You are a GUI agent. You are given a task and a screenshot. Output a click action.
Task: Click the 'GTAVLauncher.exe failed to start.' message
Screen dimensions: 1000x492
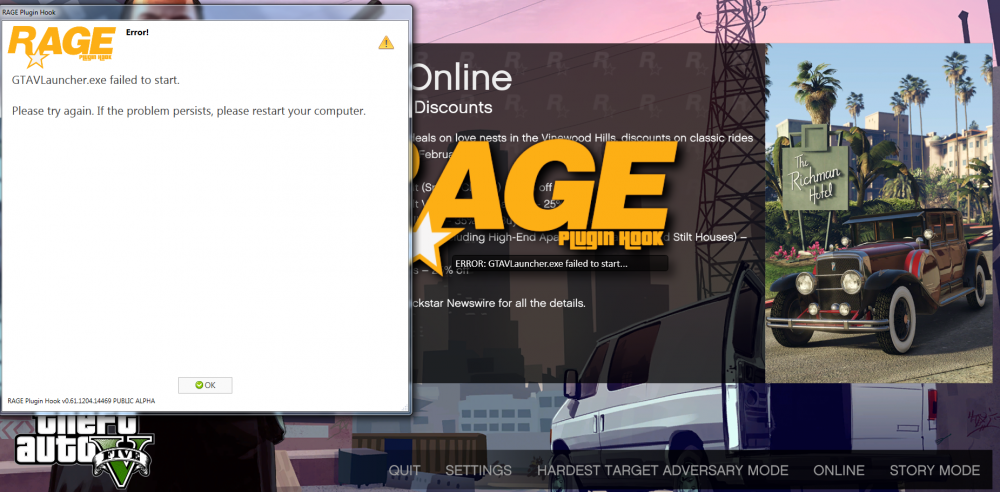click(96, 80)
